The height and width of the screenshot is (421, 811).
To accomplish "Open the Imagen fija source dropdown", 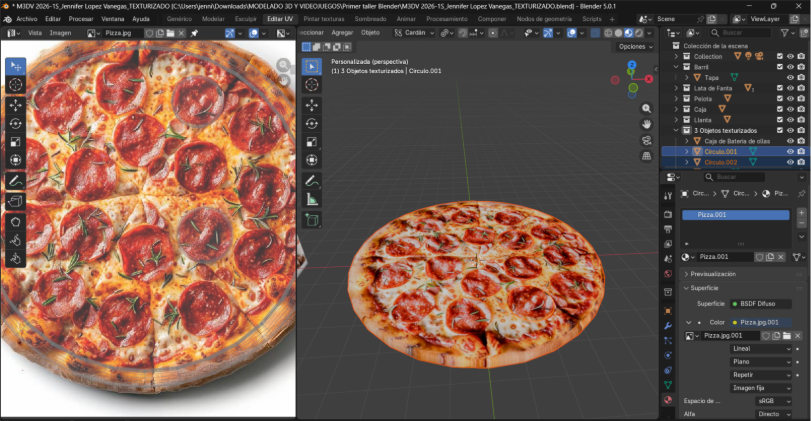I will (x=761, y=388).
